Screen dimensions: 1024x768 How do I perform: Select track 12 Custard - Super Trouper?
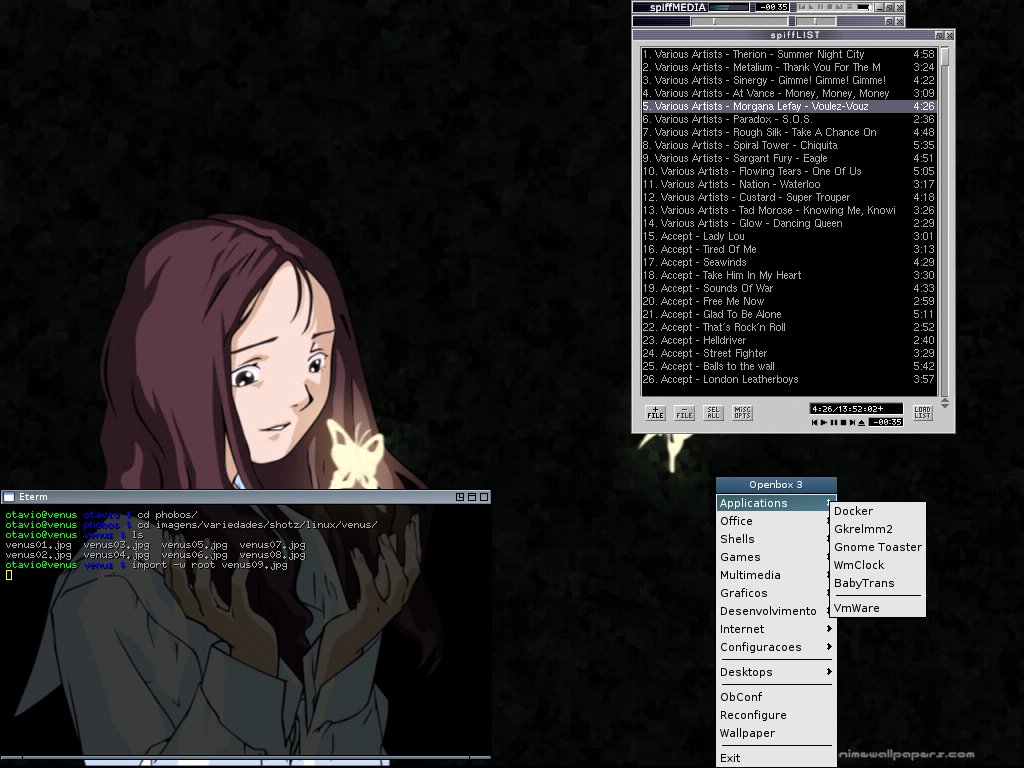click(x=789, y=197)
